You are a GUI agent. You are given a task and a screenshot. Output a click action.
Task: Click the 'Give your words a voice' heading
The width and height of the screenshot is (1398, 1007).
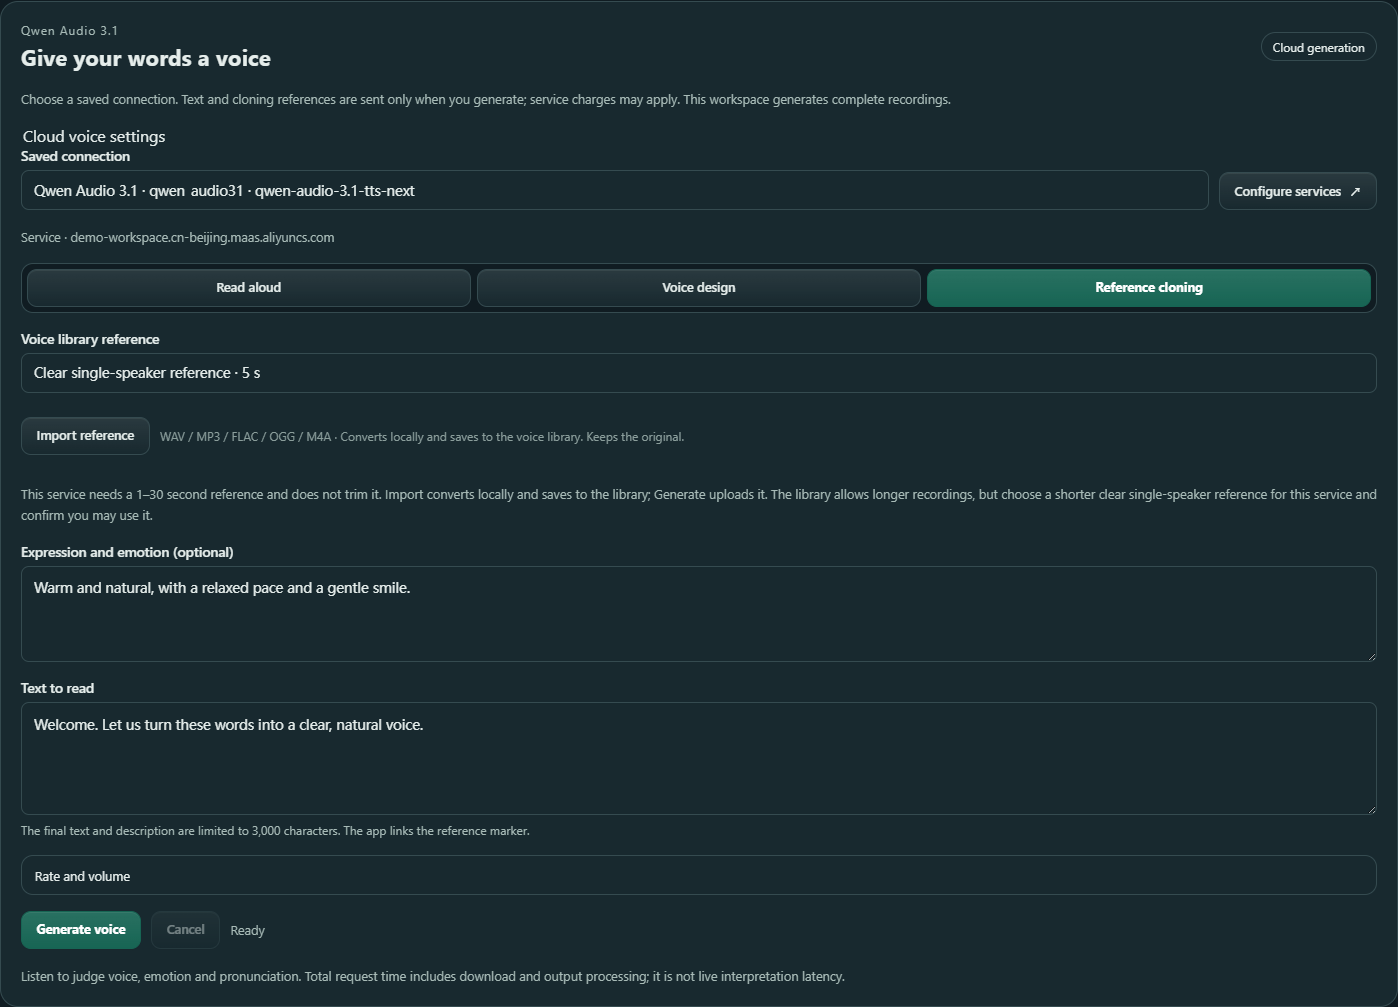146,59
